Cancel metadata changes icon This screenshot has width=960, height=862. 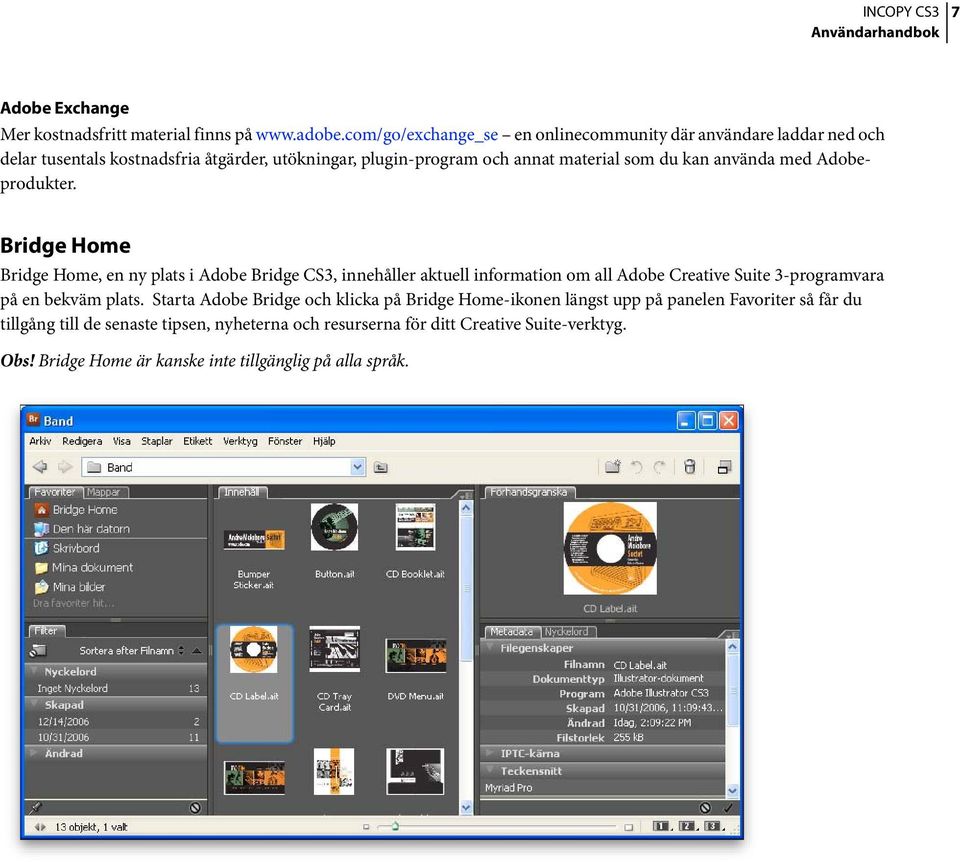pyautogui.click(x=706, y=808)
